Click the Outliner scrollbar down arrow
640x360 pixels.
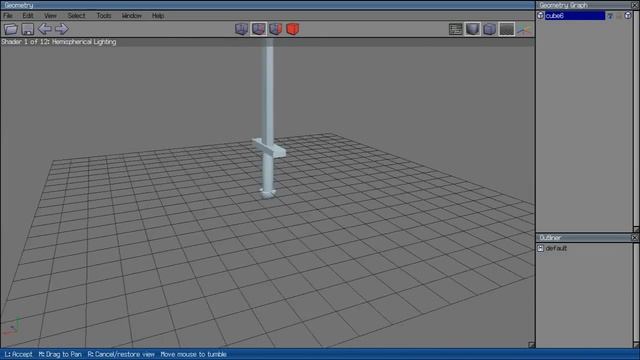click(x=636, y=344)
